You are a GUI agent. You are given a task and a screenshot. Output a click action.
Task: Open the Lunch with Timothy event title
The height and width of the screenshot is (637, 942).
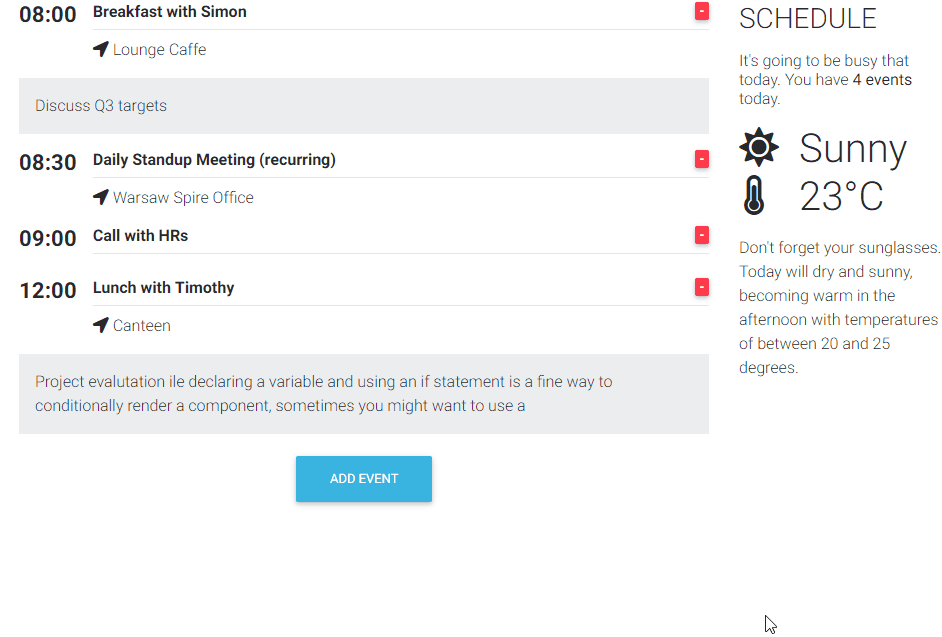(x=163, y=288)
